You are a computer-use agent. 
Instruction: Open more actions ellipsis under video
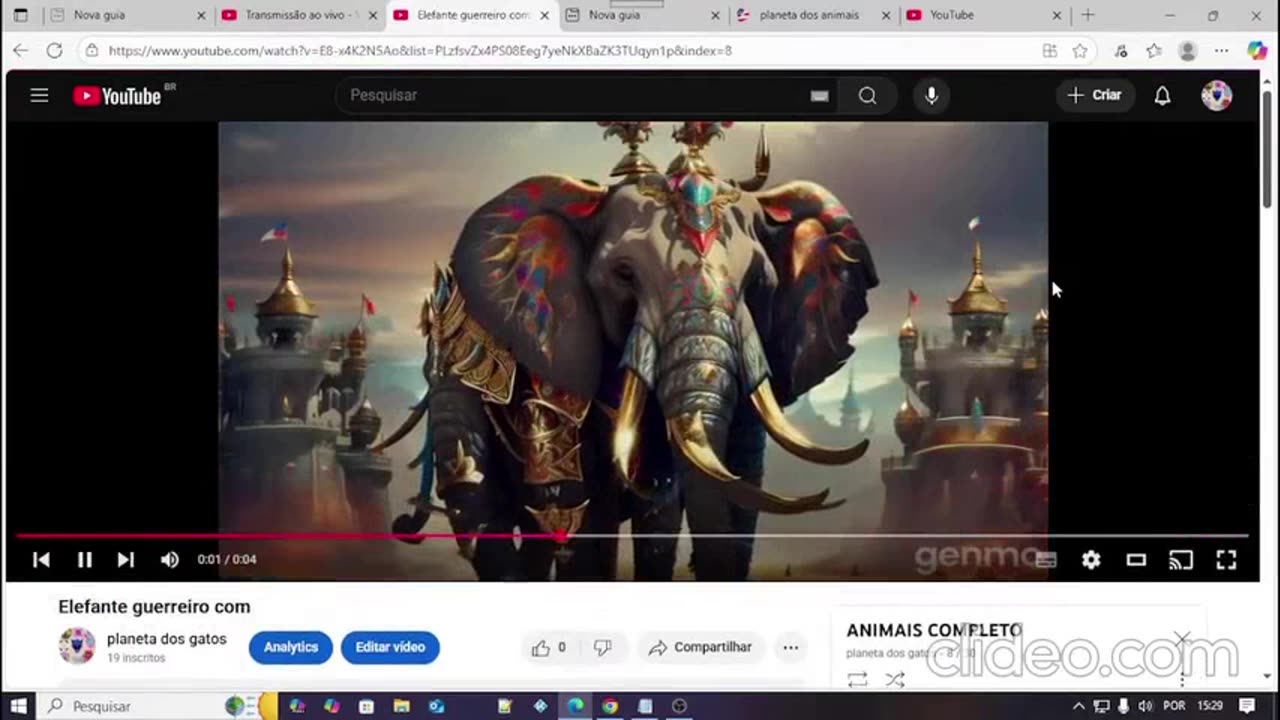(x=790, y=648)
